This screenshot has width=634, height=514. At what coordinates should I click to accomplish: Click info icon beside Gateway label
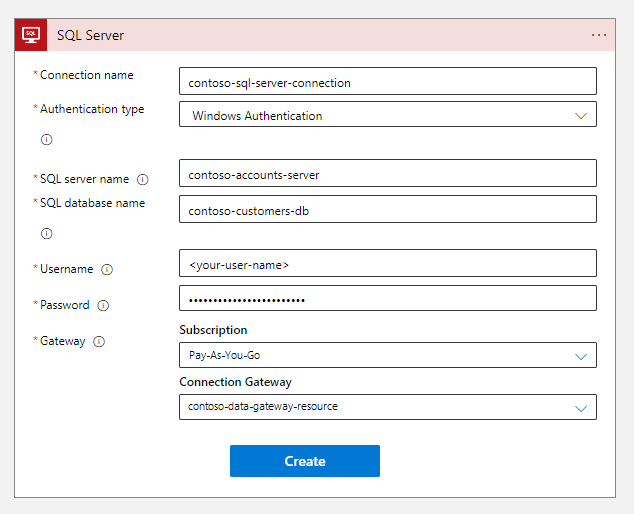click(99, 341)
